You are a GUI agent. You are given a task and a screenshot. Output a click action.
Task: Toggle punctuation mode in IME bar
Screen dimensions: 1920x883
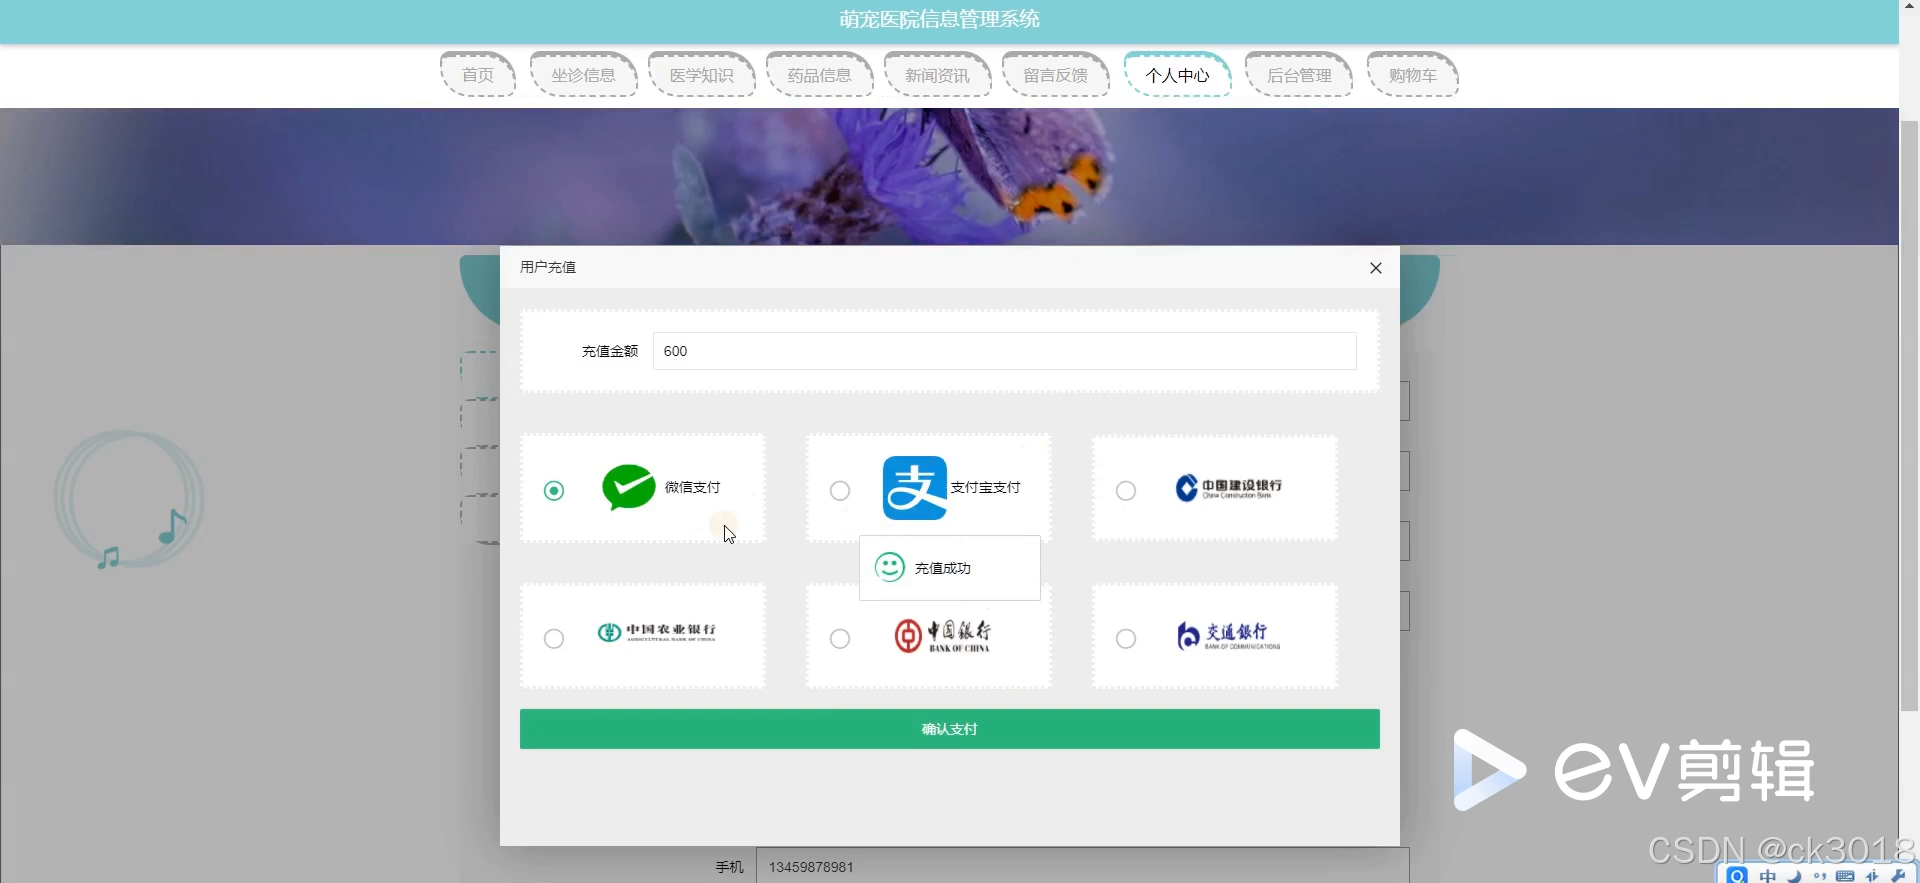point(1819,876)
